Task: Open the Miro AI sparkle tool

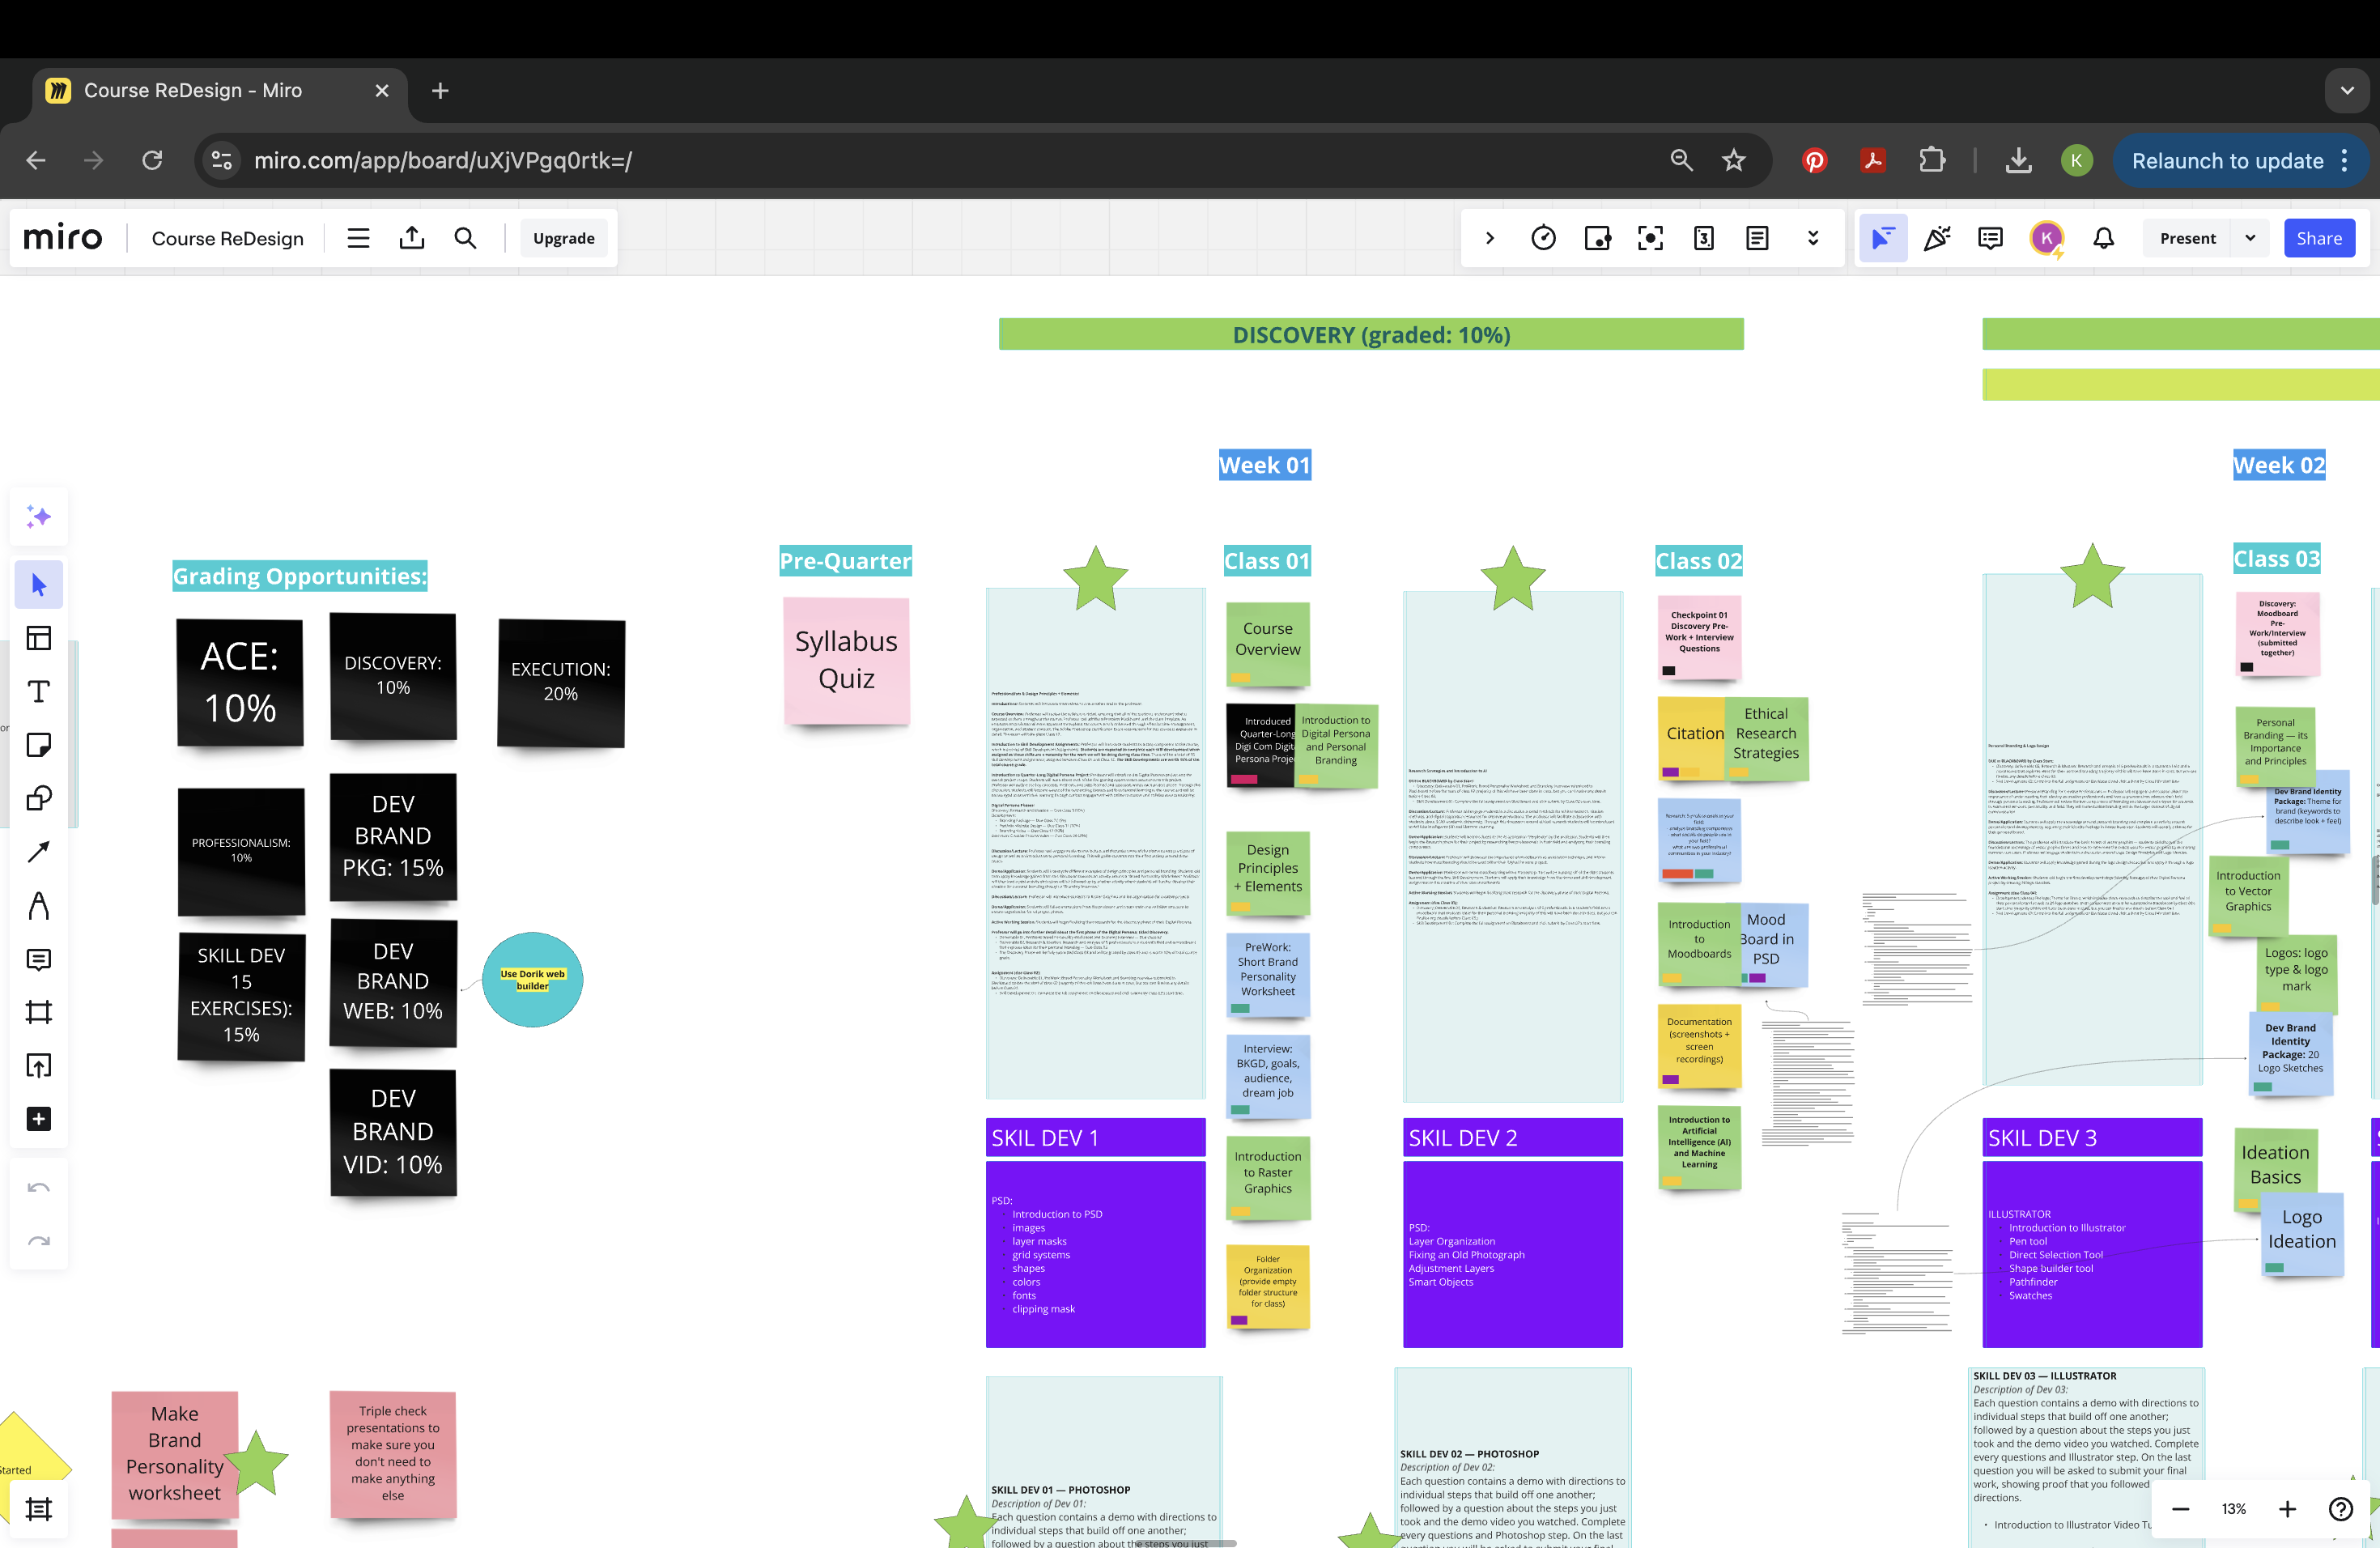Action: click(38, 517)
